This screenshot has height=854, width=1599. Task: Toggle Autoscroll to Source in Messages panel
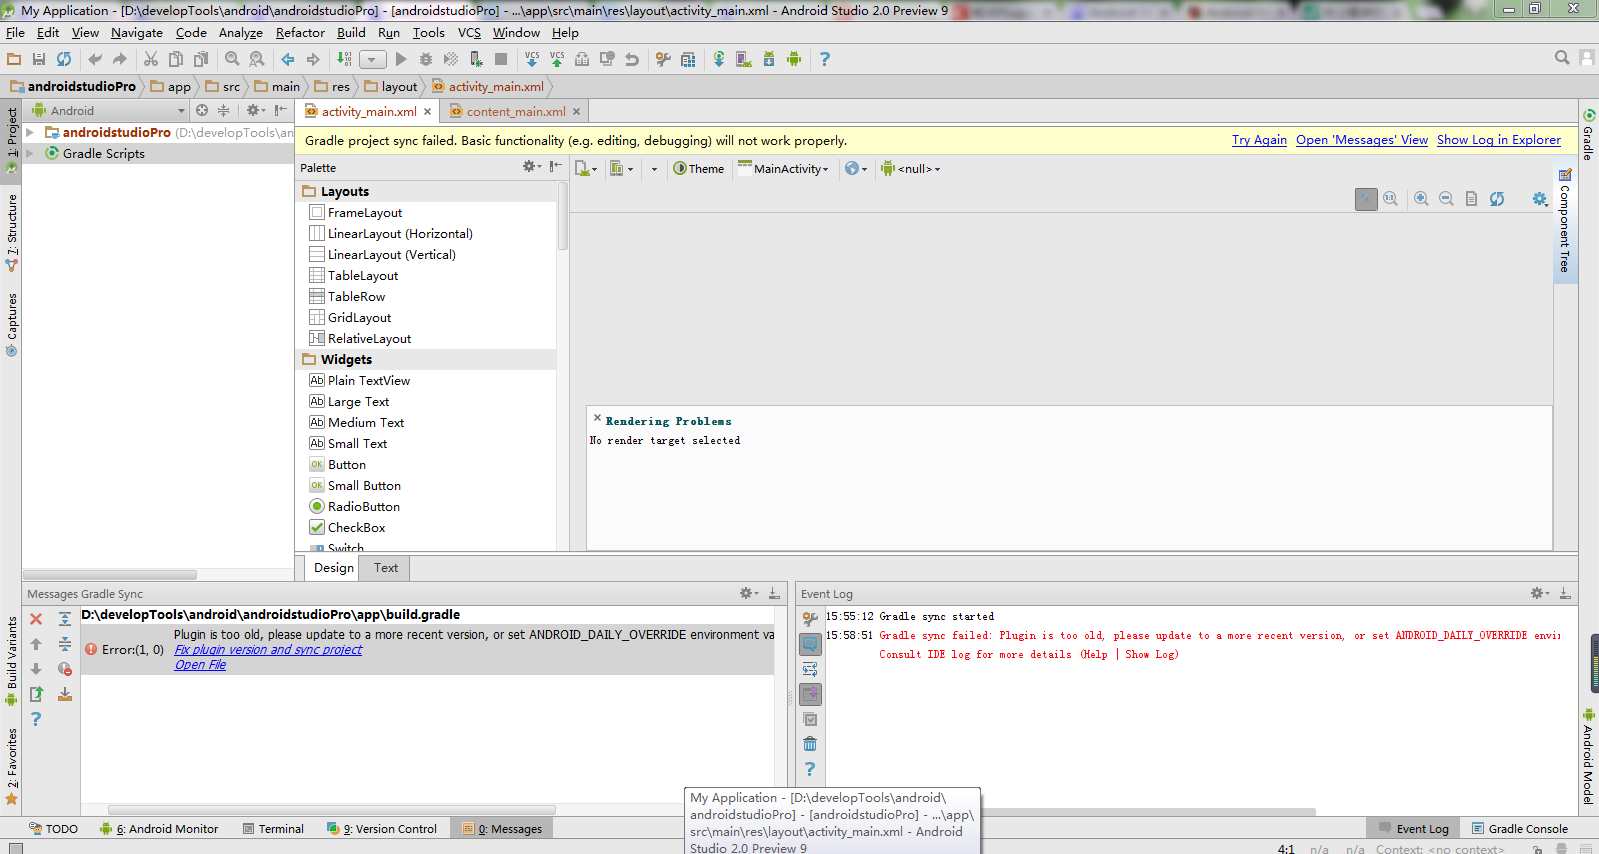click(x=65, y=694)
